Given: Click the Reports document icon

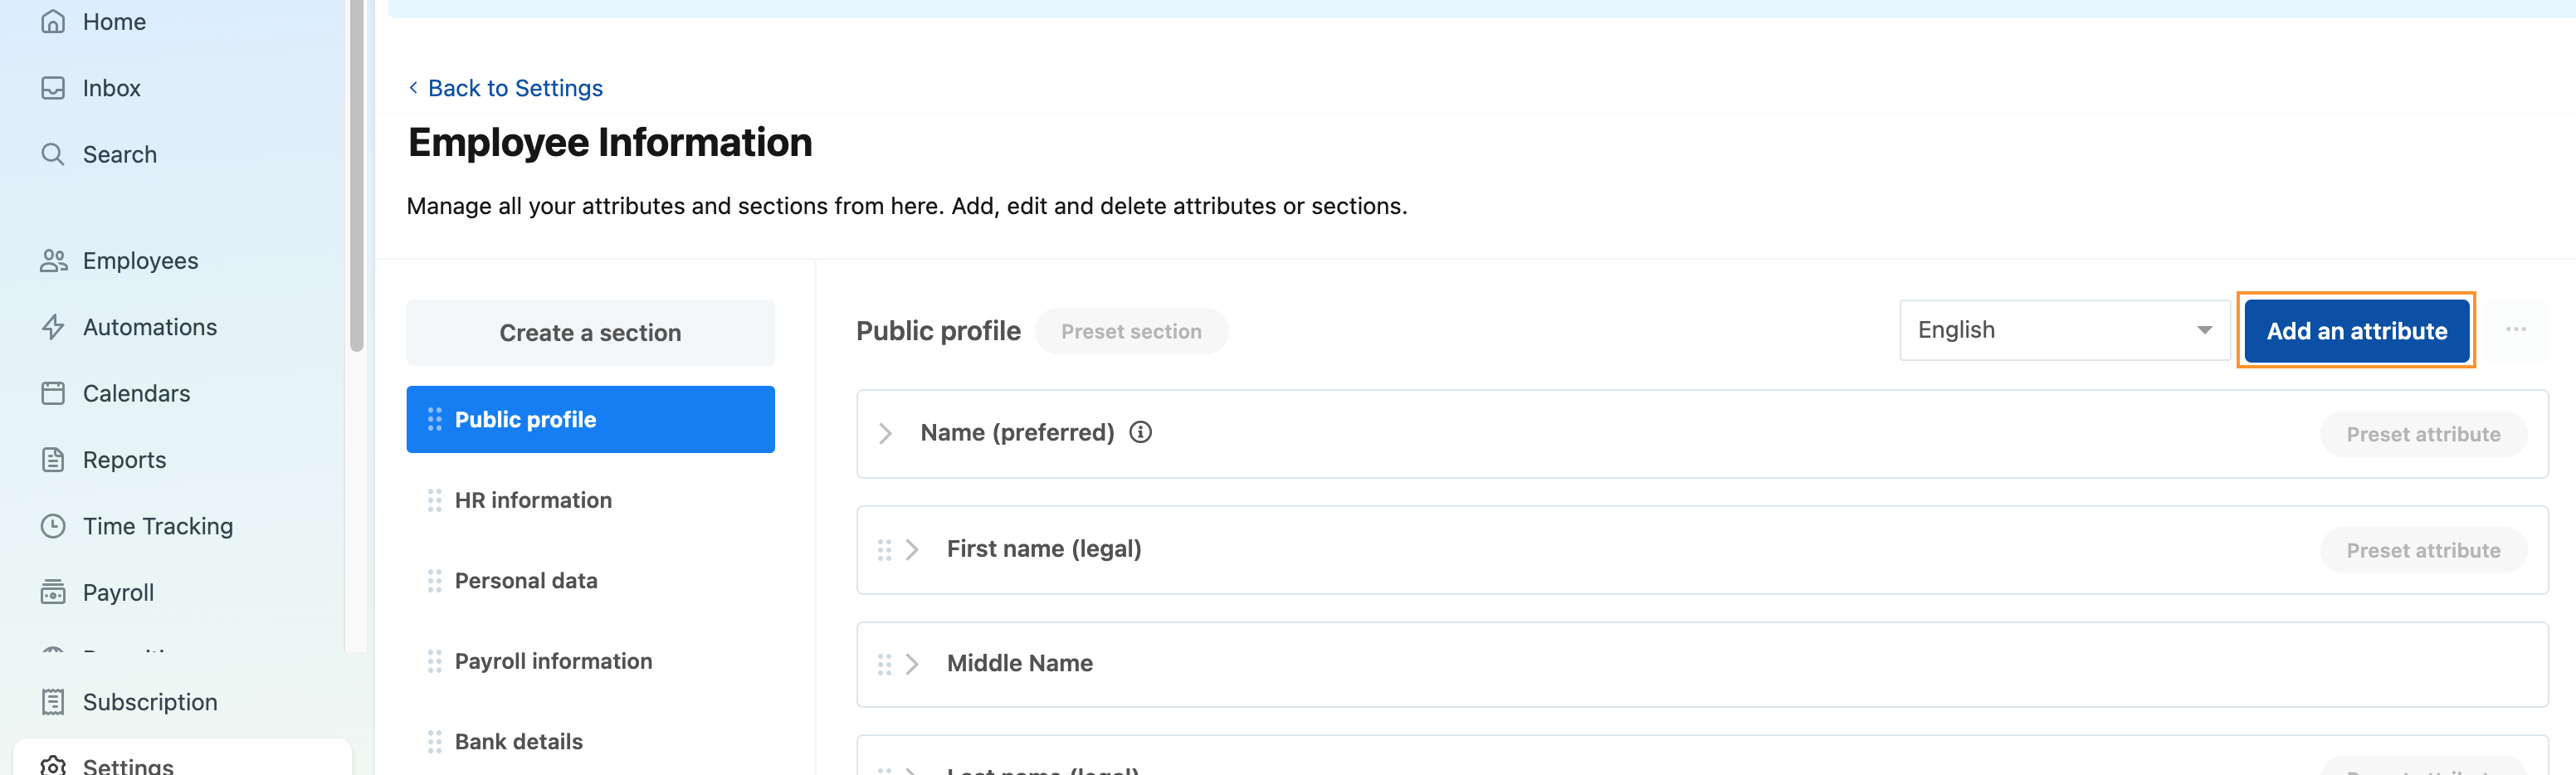Looking at the screenshot, I should 53,460.
